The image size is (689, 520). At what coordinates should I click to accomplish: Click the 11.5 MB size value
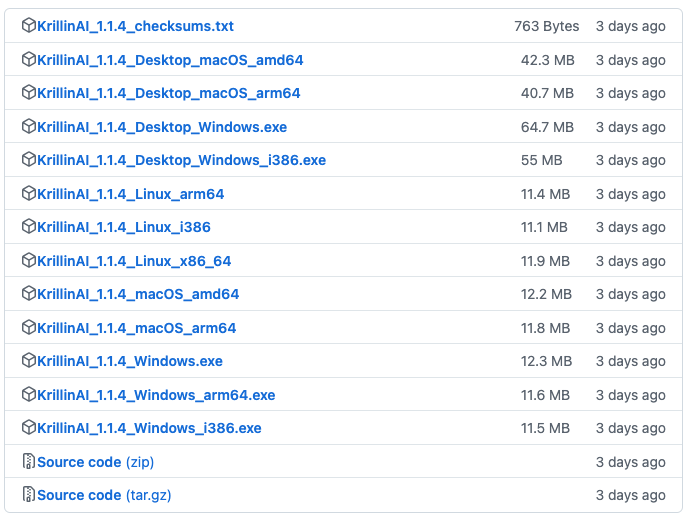[x=545, y=428]
